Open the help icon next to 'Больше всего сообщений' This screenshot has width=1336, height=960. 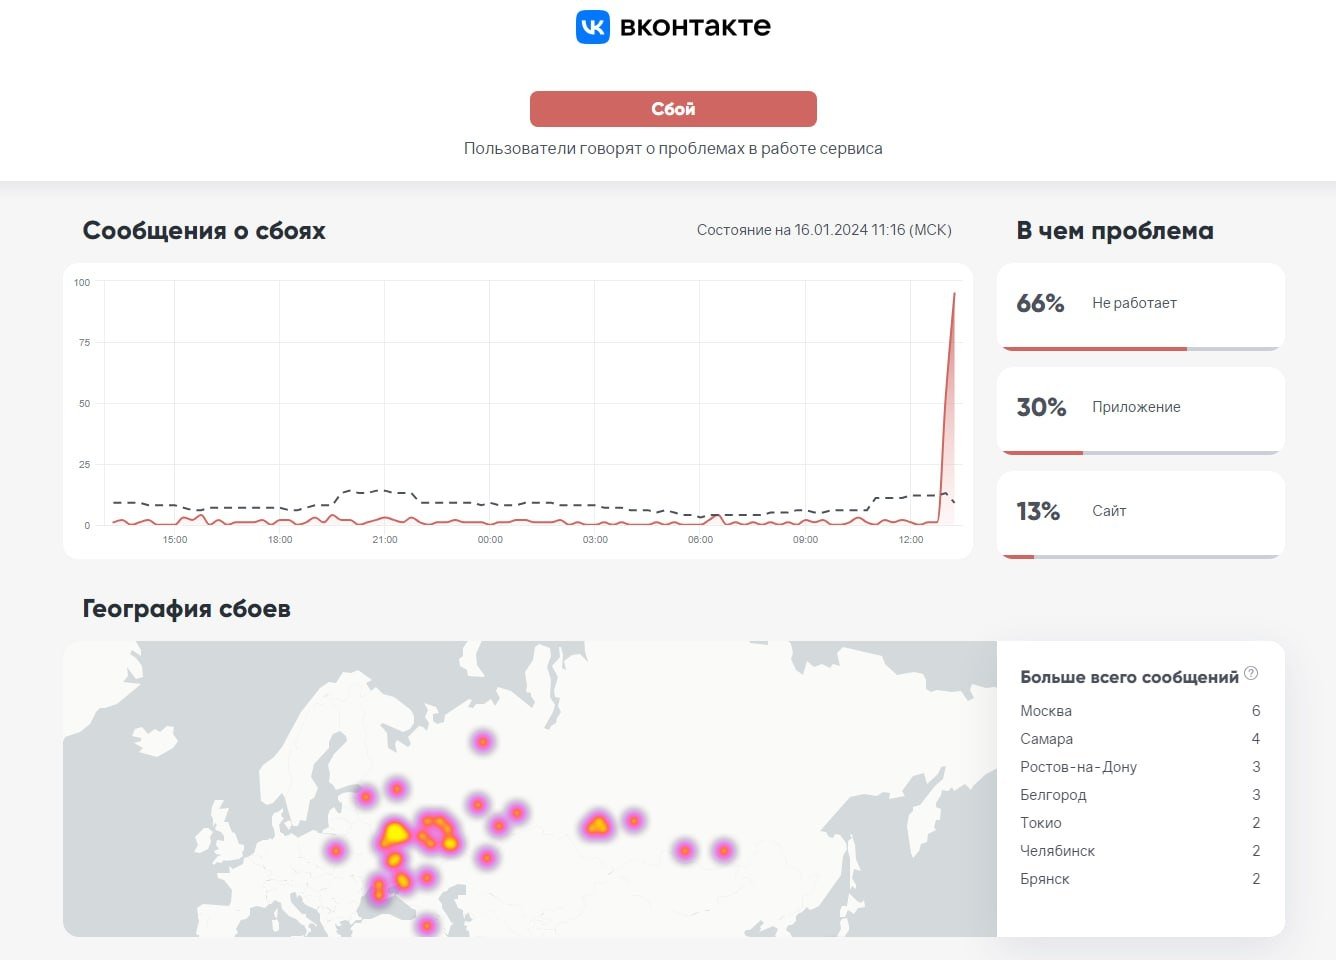tap(1251, 675)
